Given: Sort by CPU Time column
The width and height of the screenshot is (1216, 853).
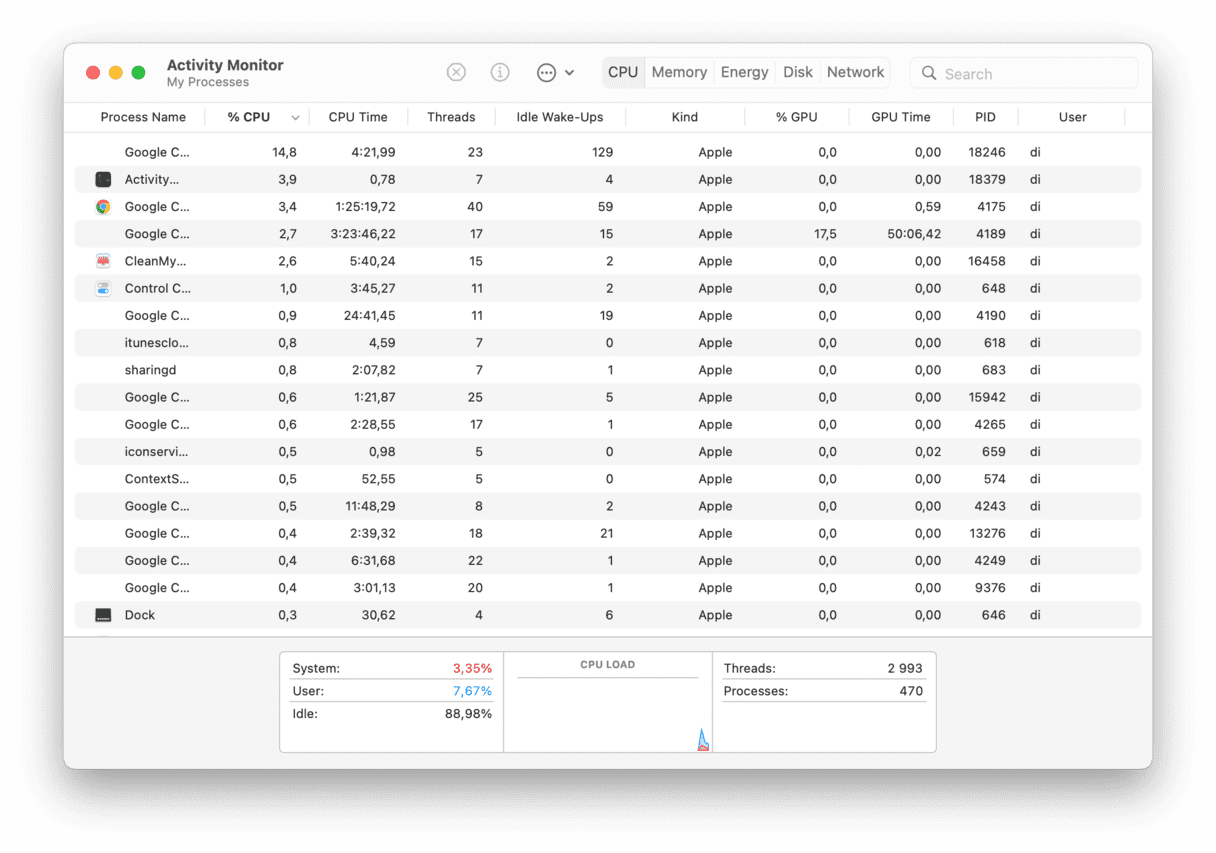Looking at the screenshot, I should (358, 117).
